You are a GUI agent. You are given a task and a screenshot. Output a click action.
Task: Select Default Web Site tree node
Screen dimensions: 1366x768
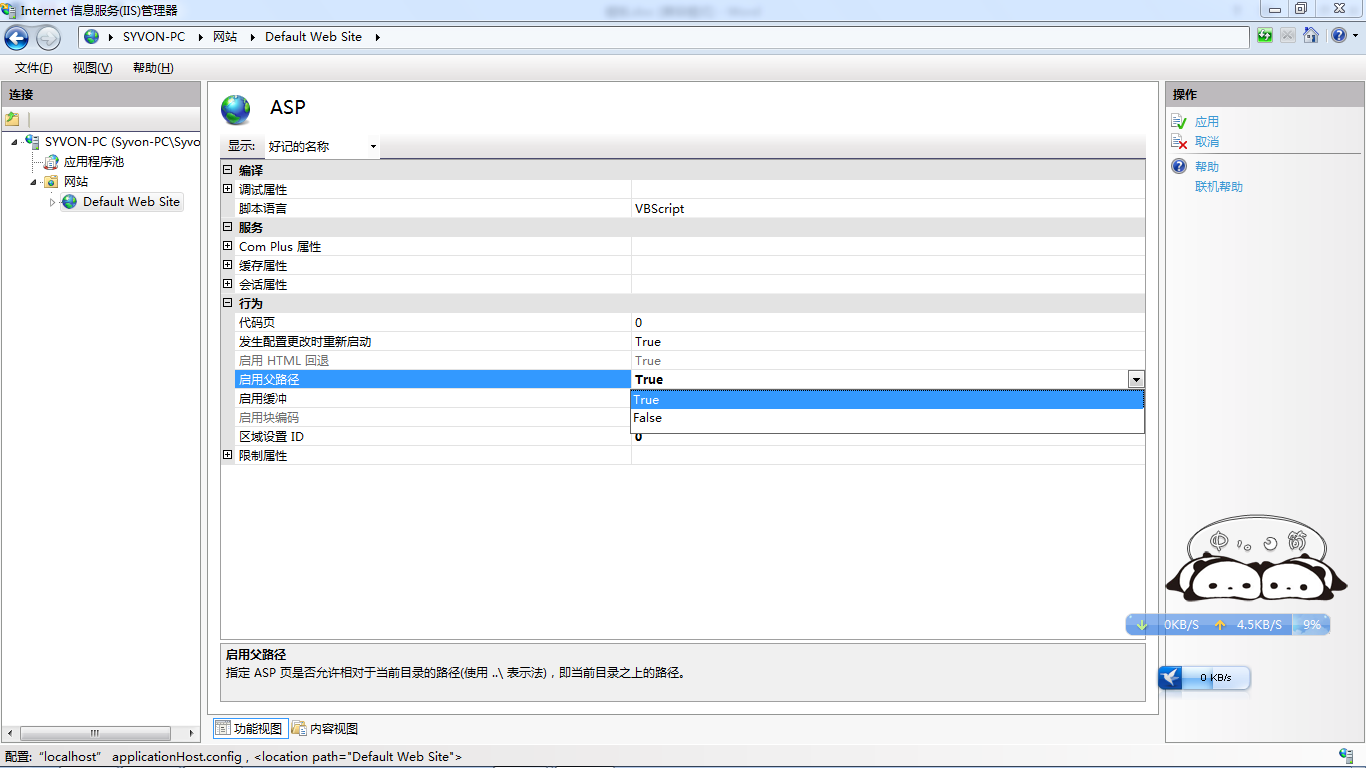tap(131, 202)
